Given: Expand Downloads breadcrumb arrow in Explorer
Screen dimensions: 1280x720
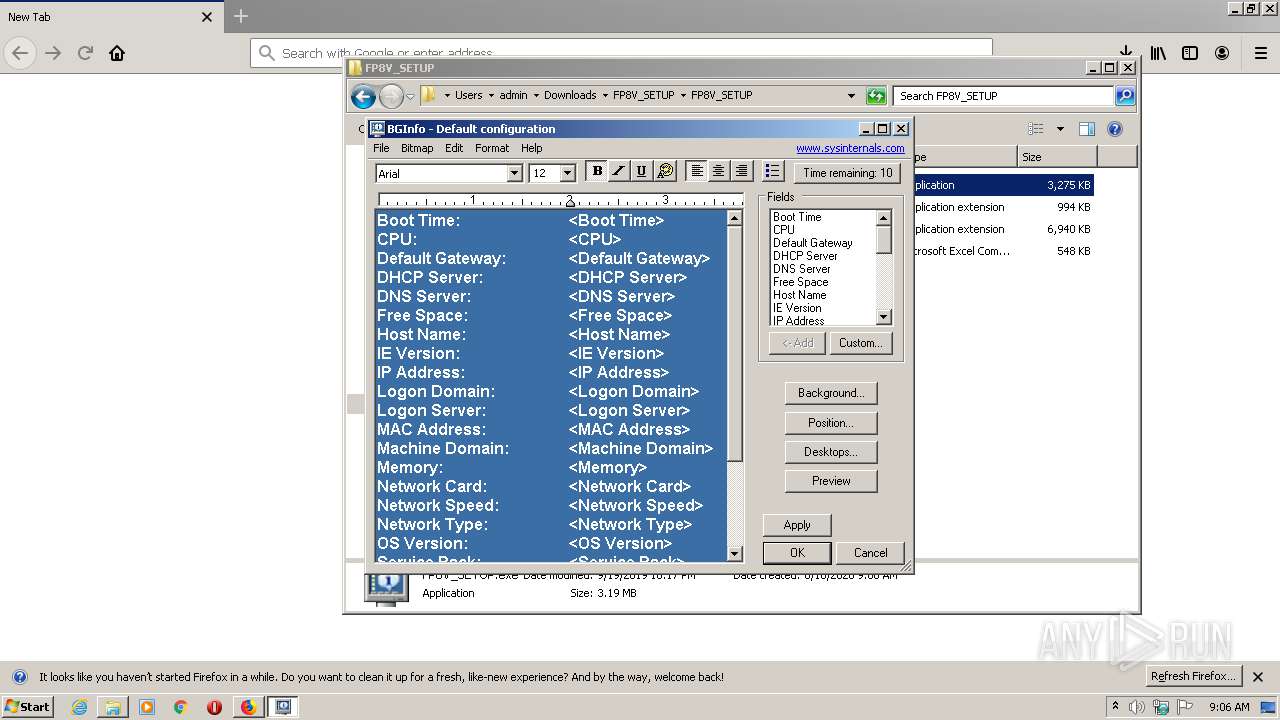Looking at the screenshot, I should point(605,96).
